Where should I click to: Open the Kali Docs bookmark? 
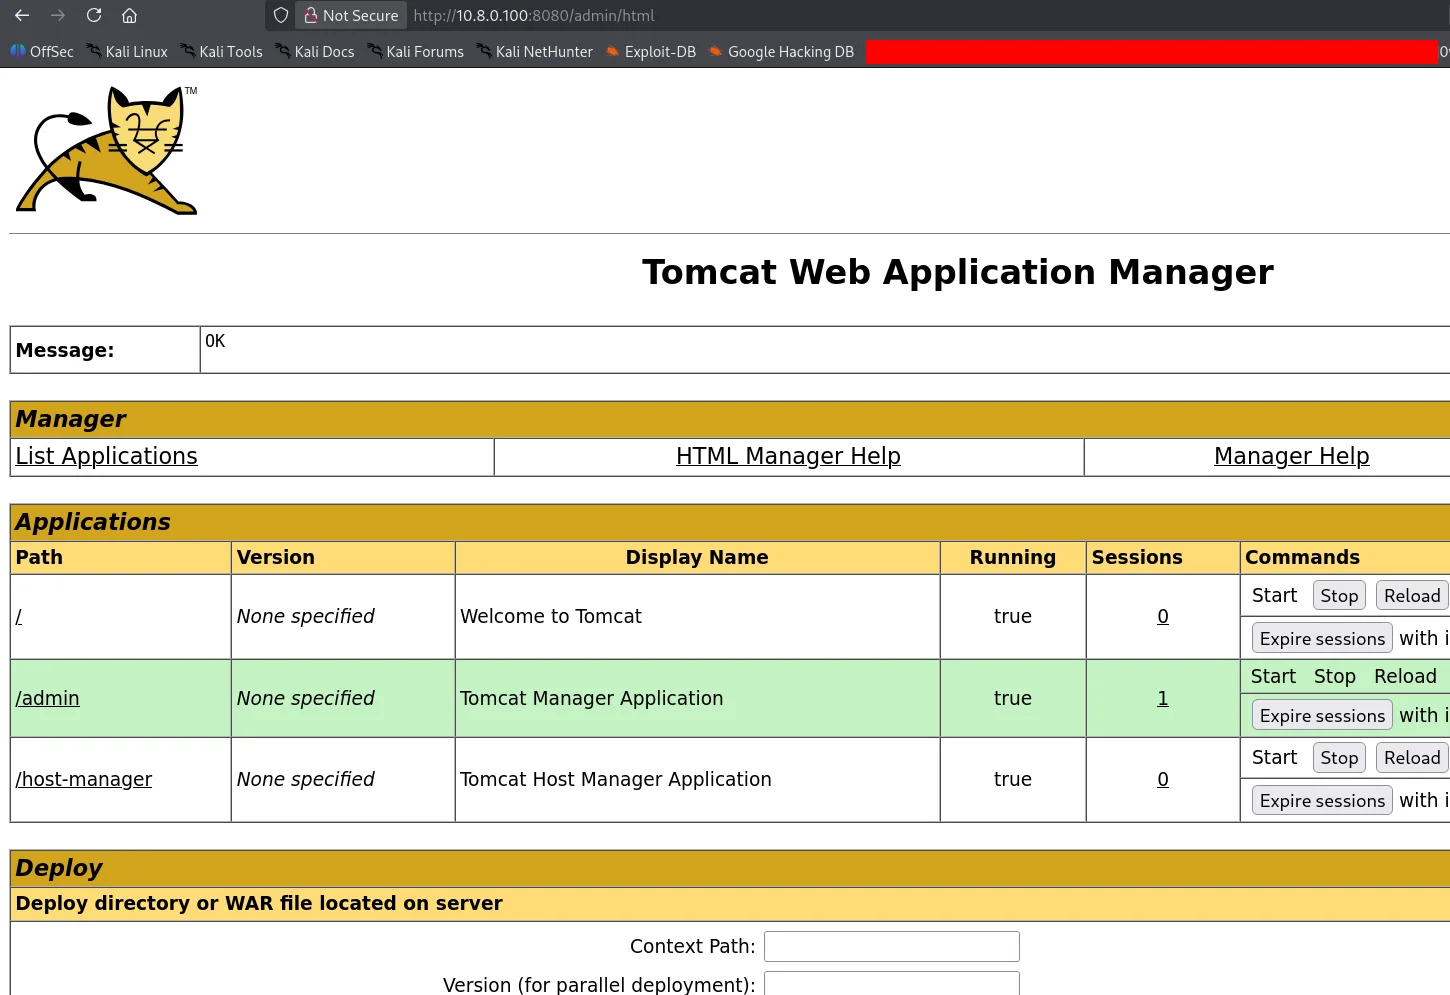(315, 51)
